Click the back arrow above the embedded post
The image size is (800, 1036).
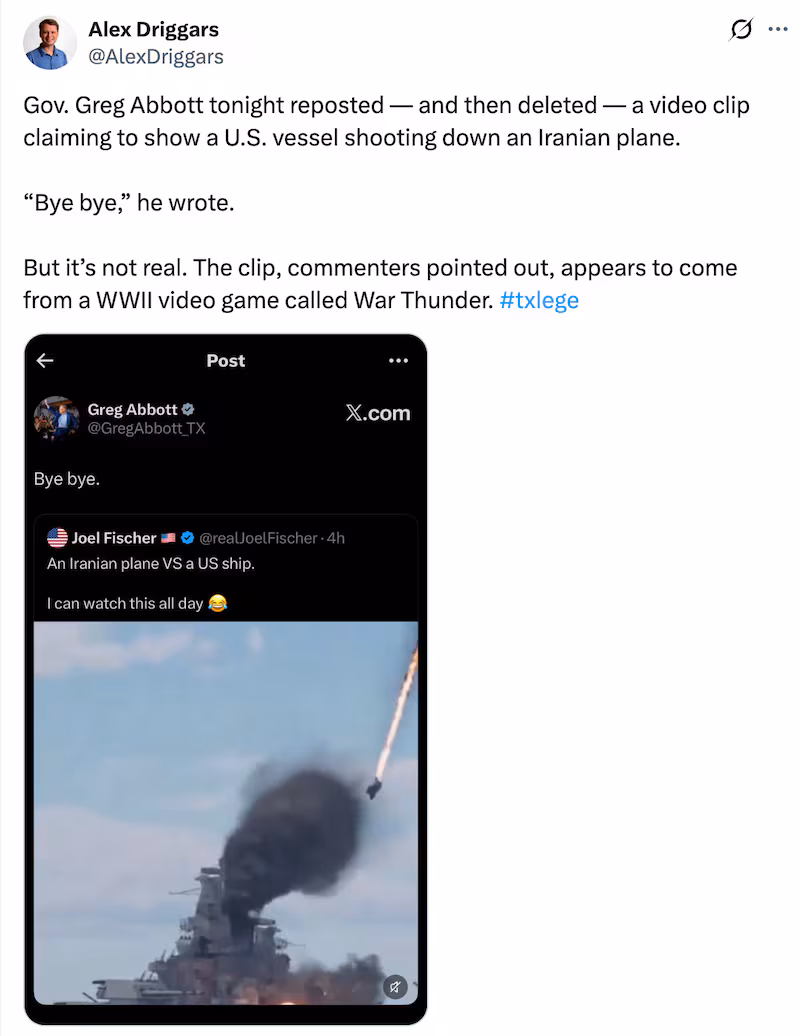coord(45,361)
